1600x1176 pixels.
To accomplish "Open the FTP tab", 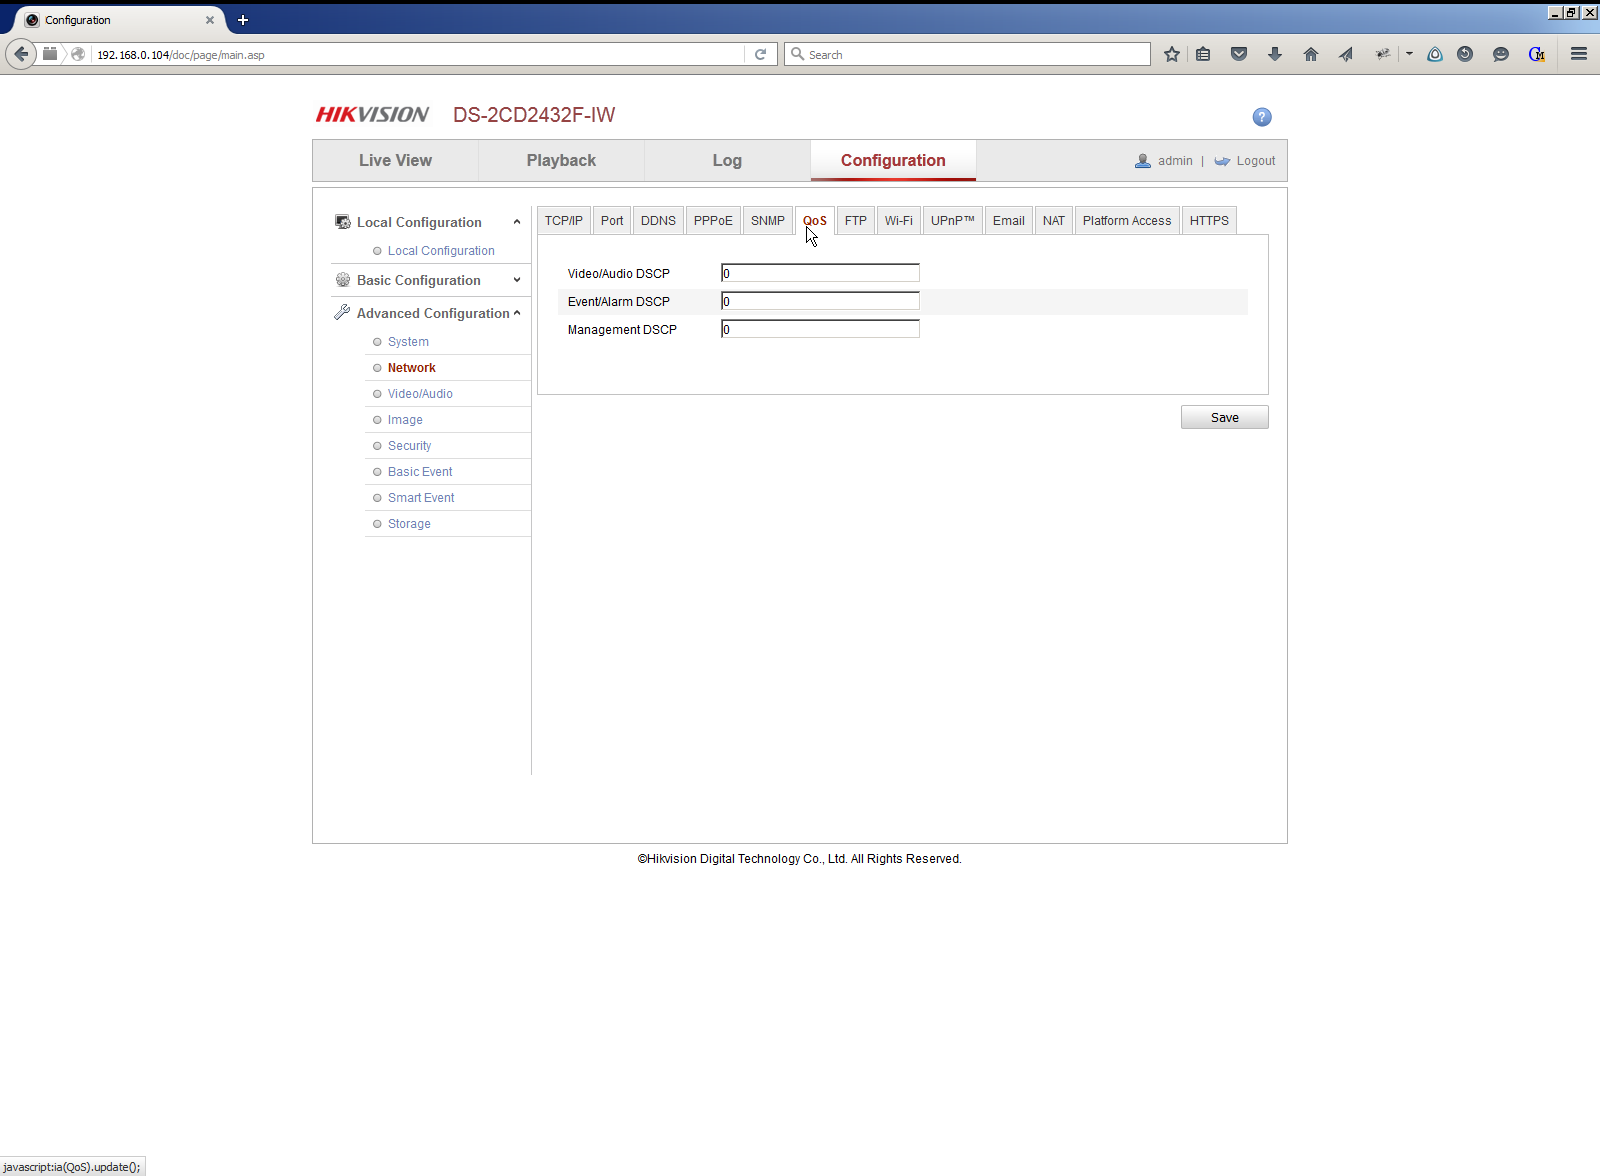I will [856, 221].
